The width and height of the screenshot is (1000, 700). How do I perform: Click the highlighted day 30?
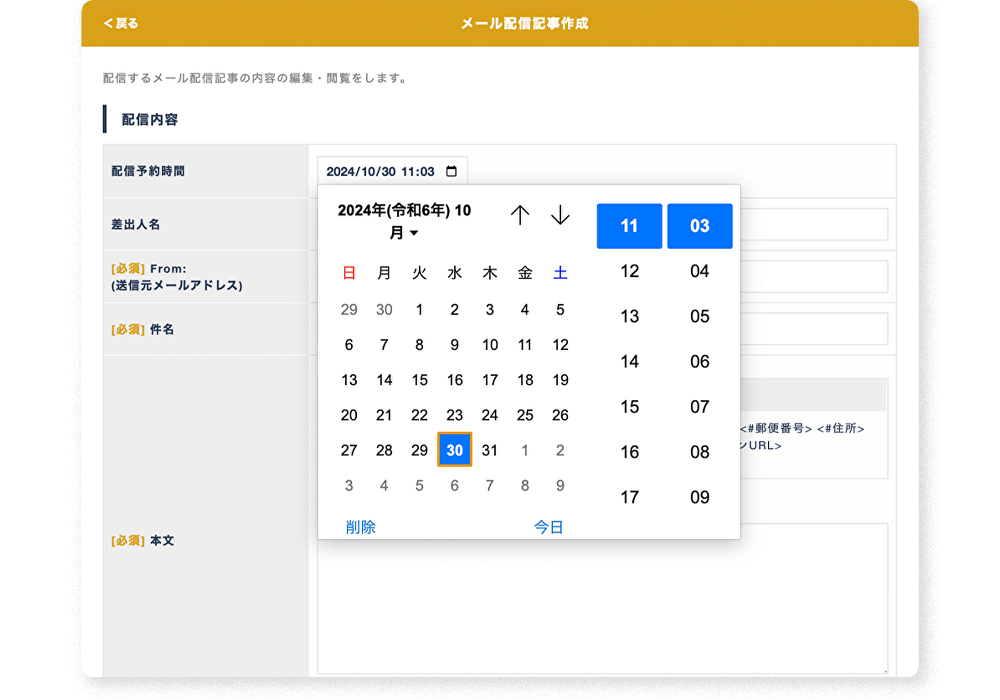coord(454,450)
